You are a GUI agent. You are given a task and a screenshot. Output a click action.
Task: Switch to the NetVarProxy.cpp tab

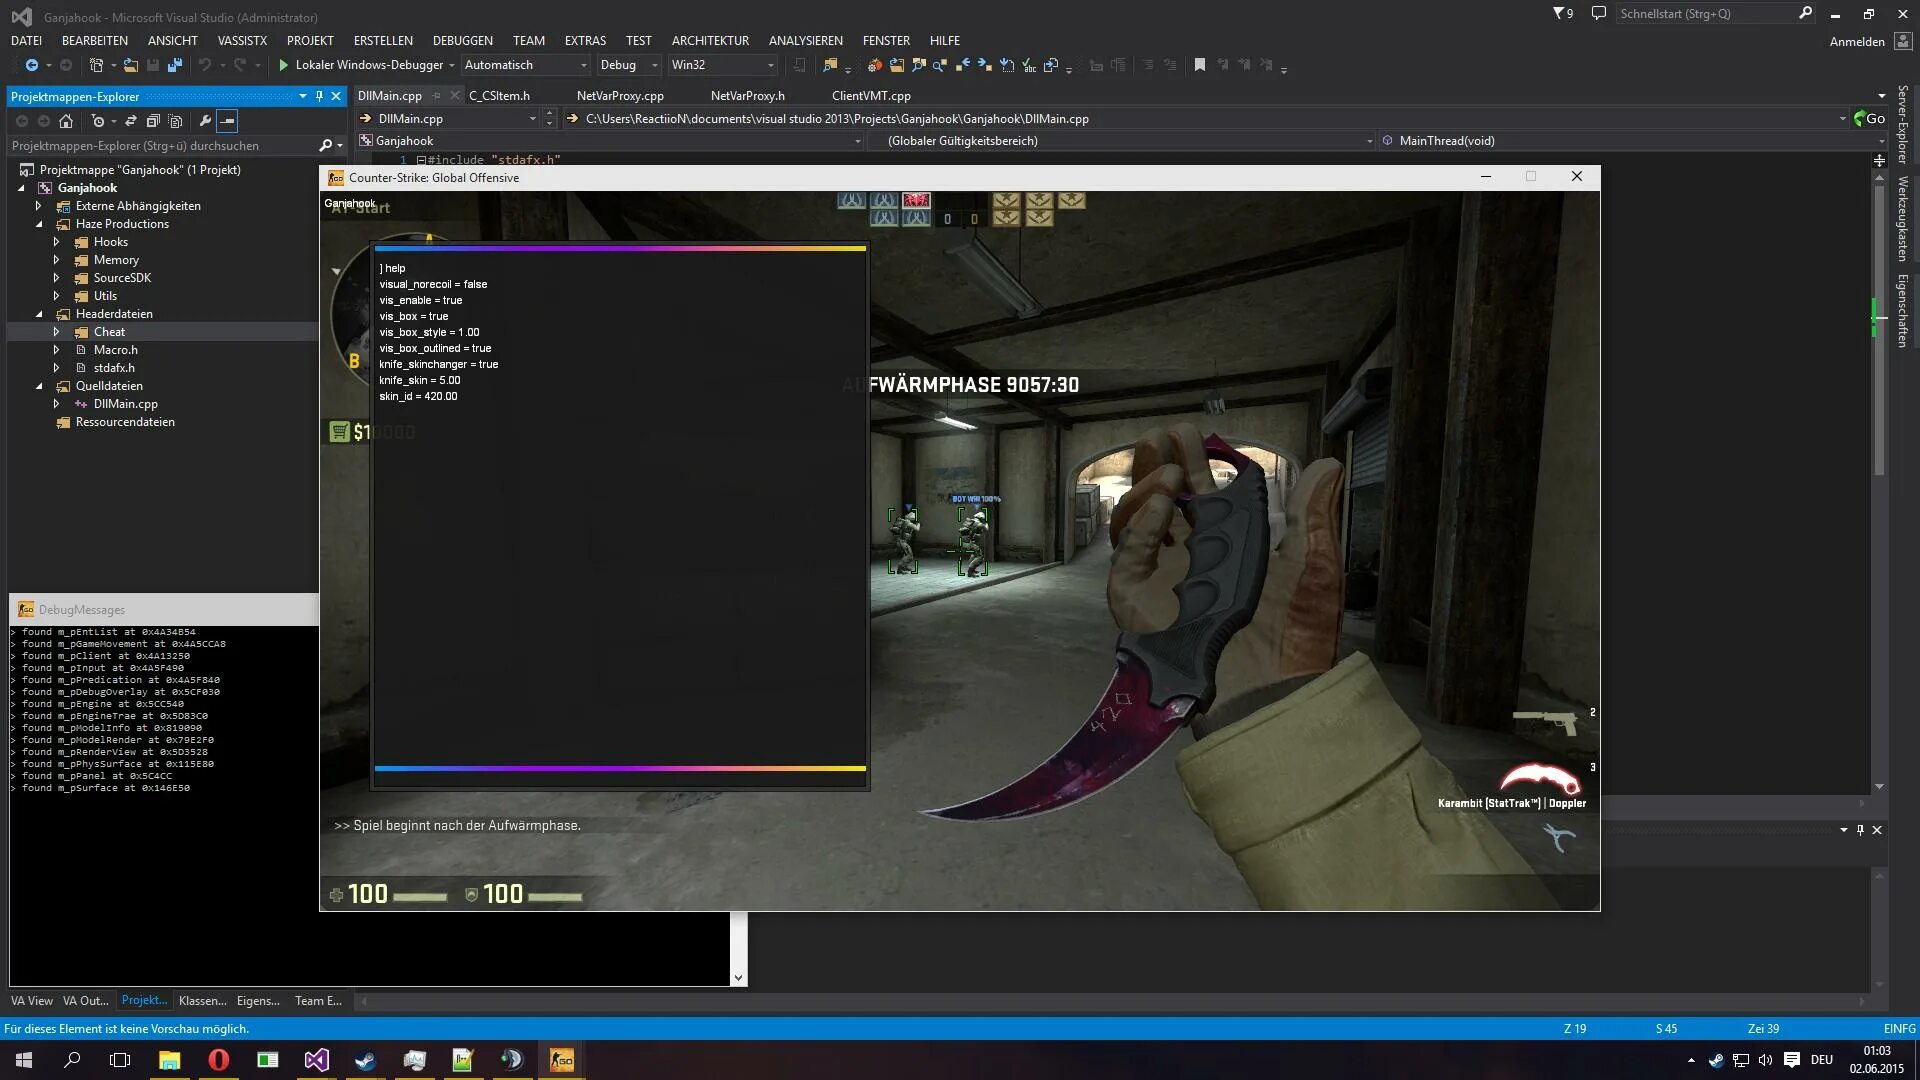(x=620, y=96)
